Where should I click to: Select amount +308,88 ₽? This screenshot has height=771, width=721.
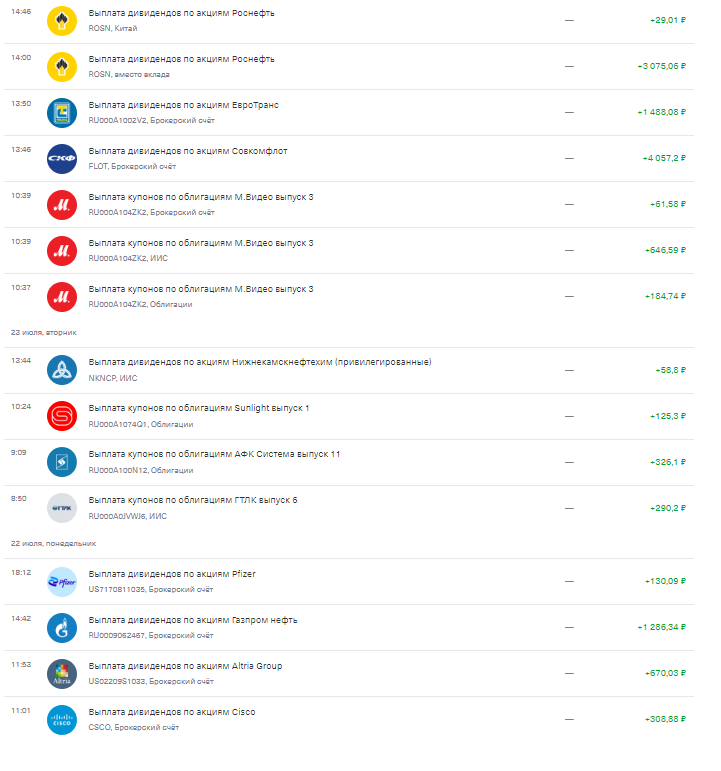[x=665, y=719]
